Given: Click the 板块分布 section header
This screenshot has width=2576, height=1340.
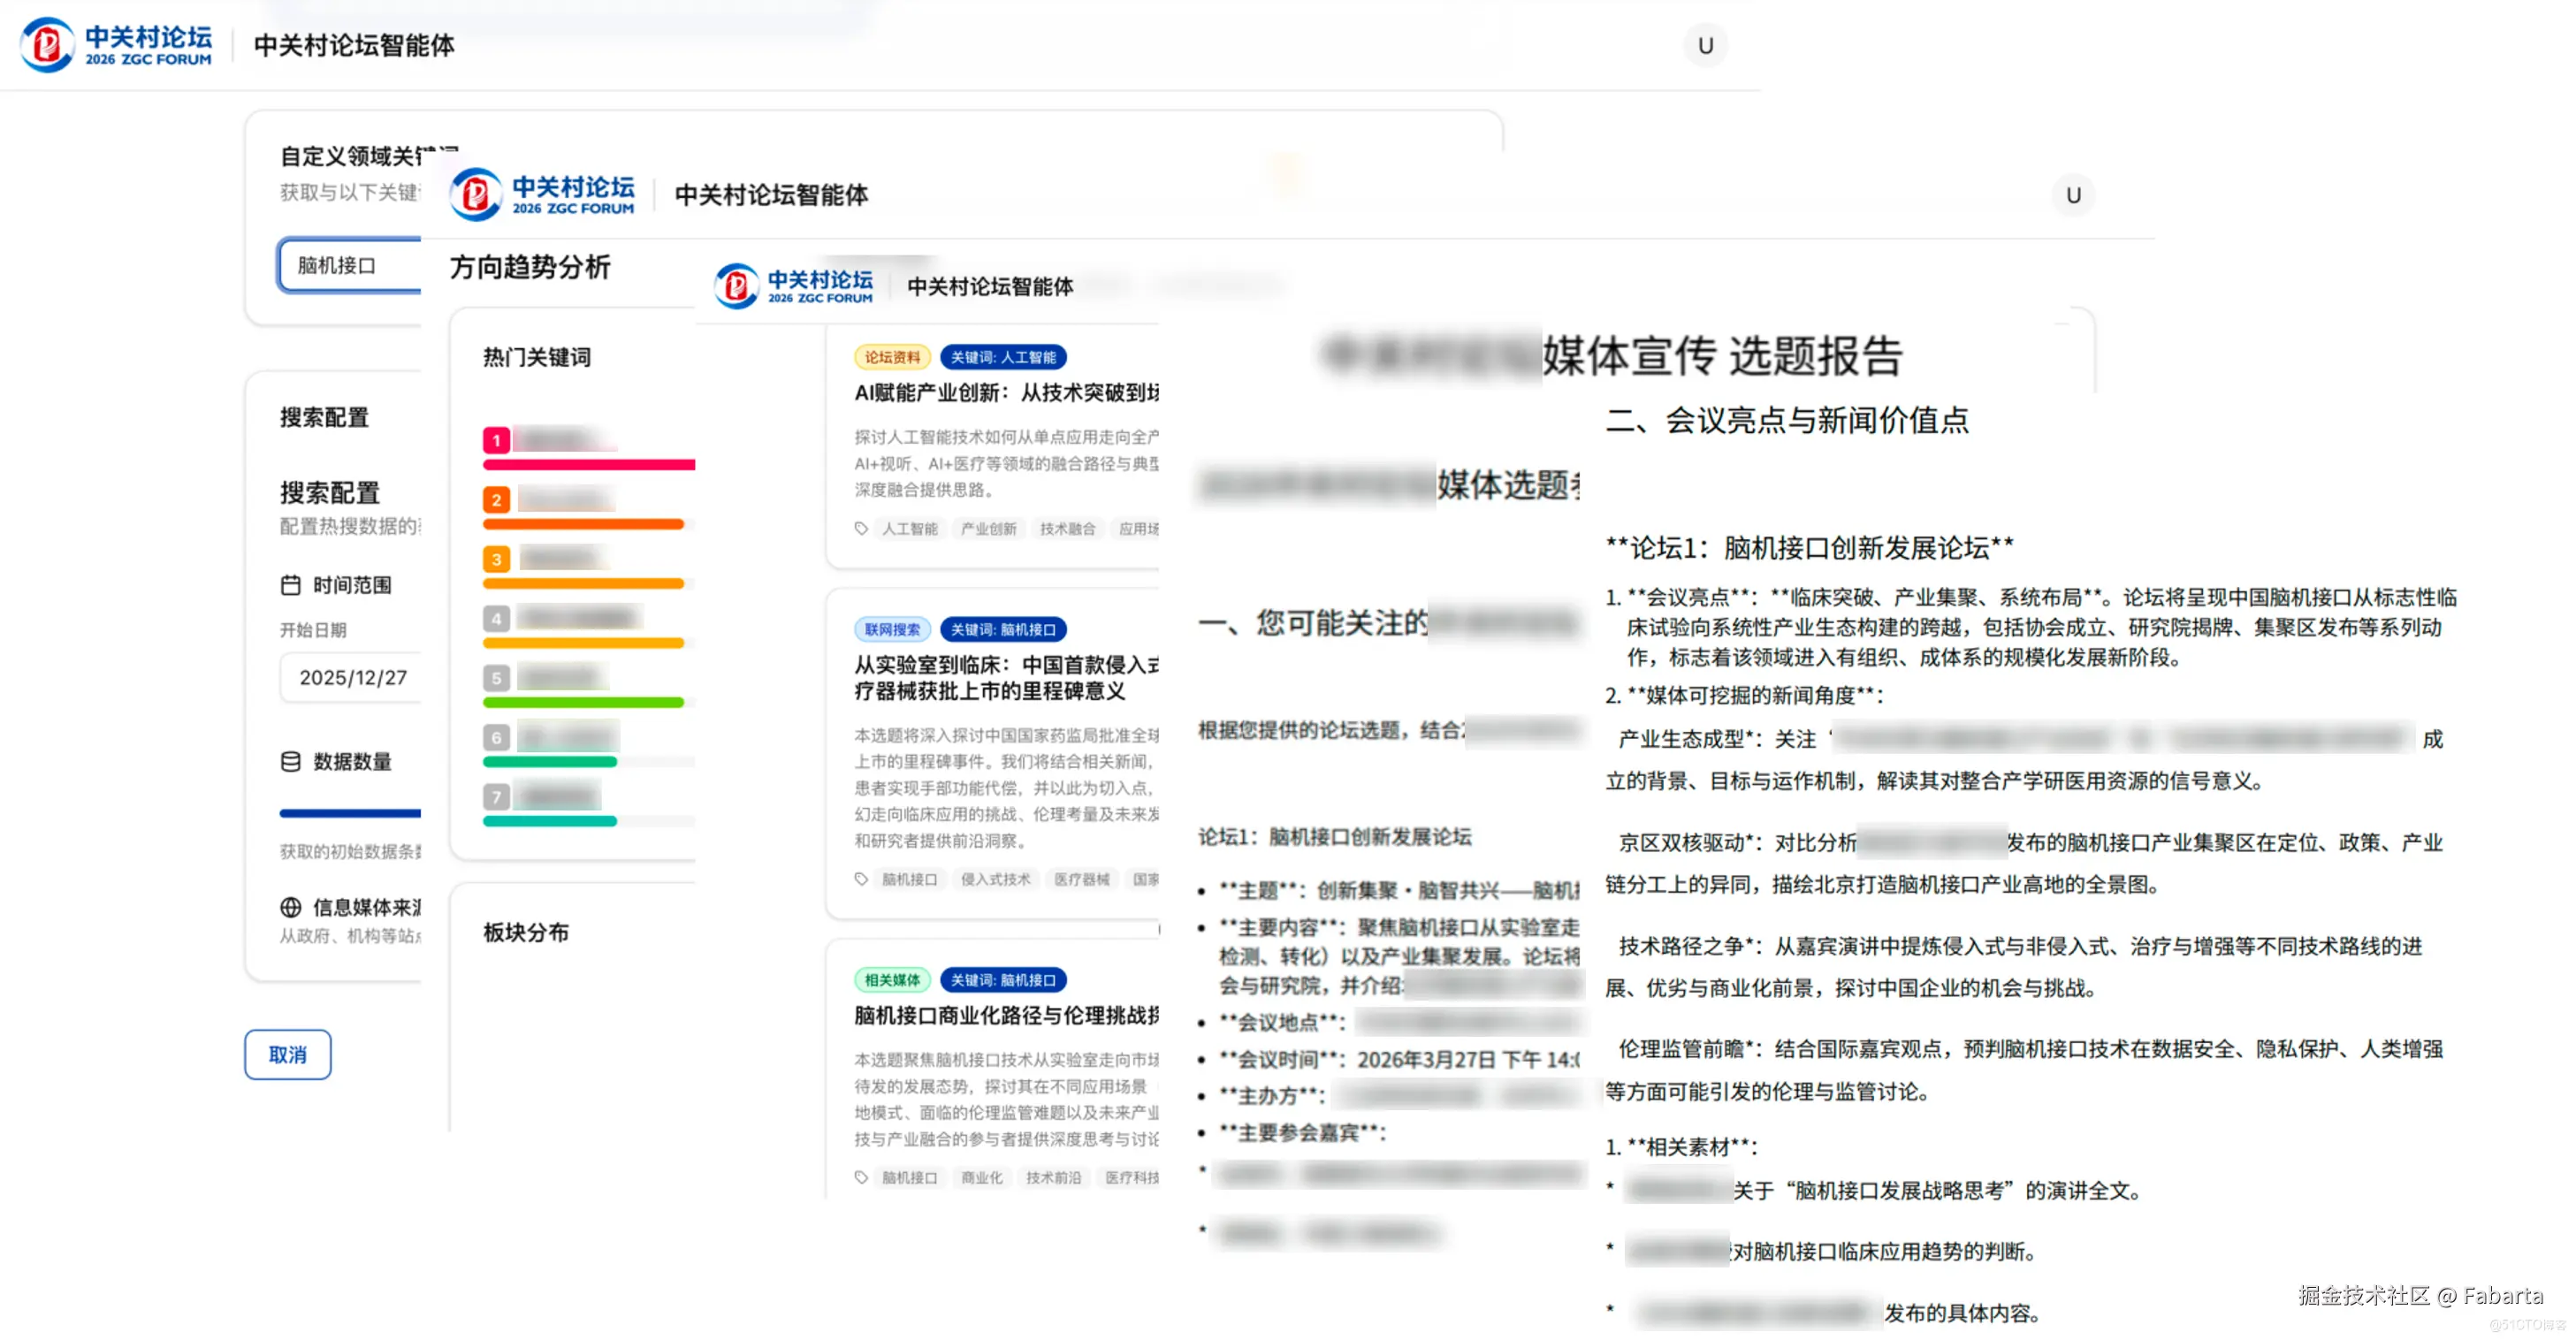Looking at the screenshot, I should [x=524, y=933].
